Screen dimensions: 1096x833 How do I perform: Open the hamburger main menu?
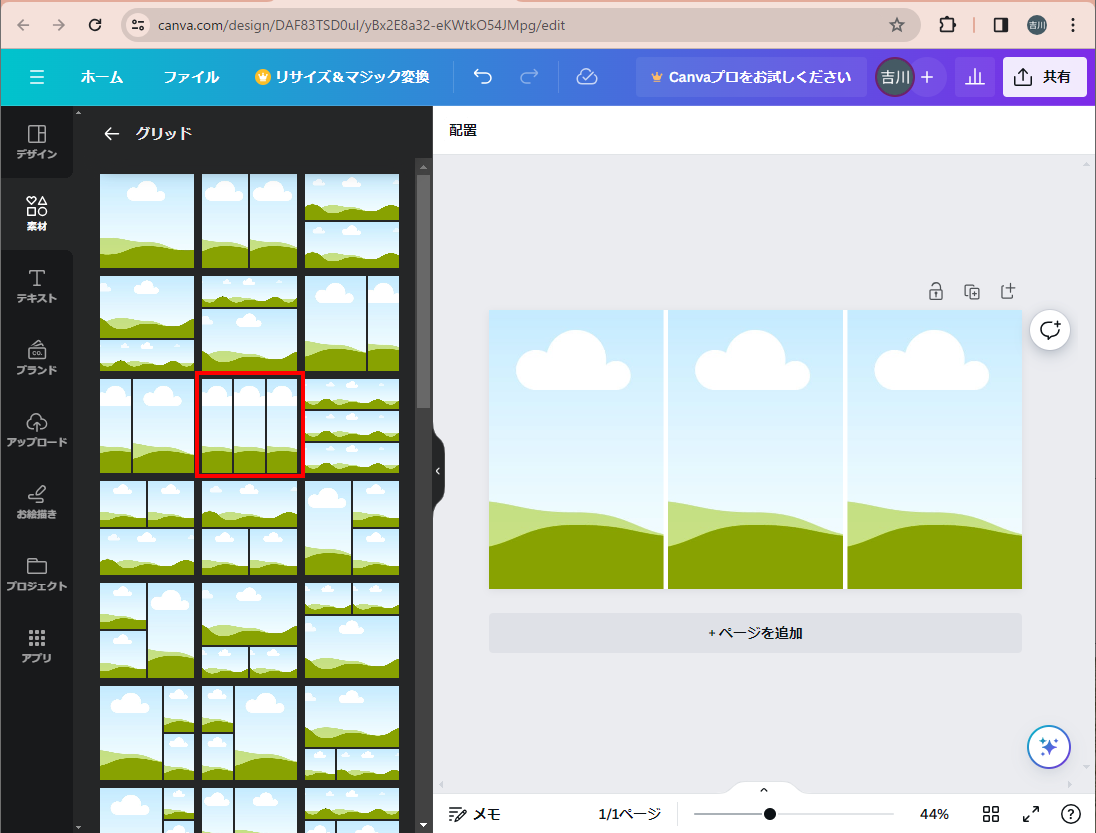pyautogui.click(x=37, y=77)
